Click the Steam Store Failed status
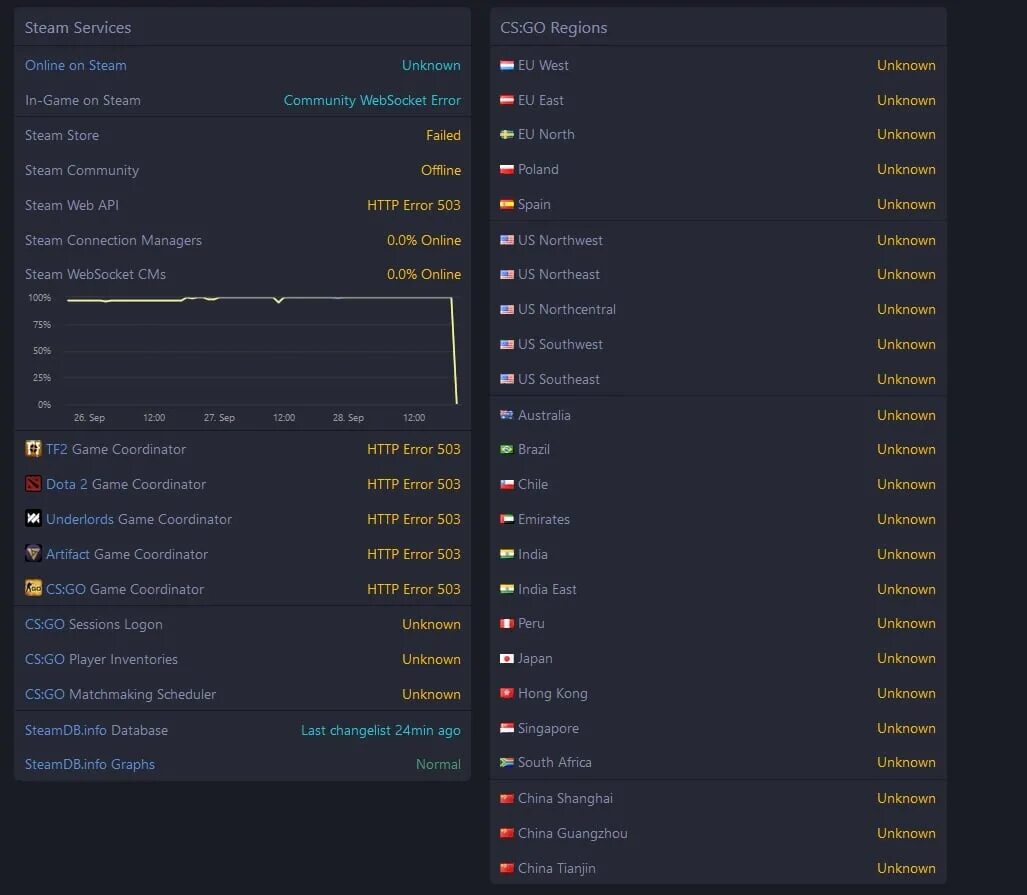This screenshot has height=895, width=1027. coord(443,135)
